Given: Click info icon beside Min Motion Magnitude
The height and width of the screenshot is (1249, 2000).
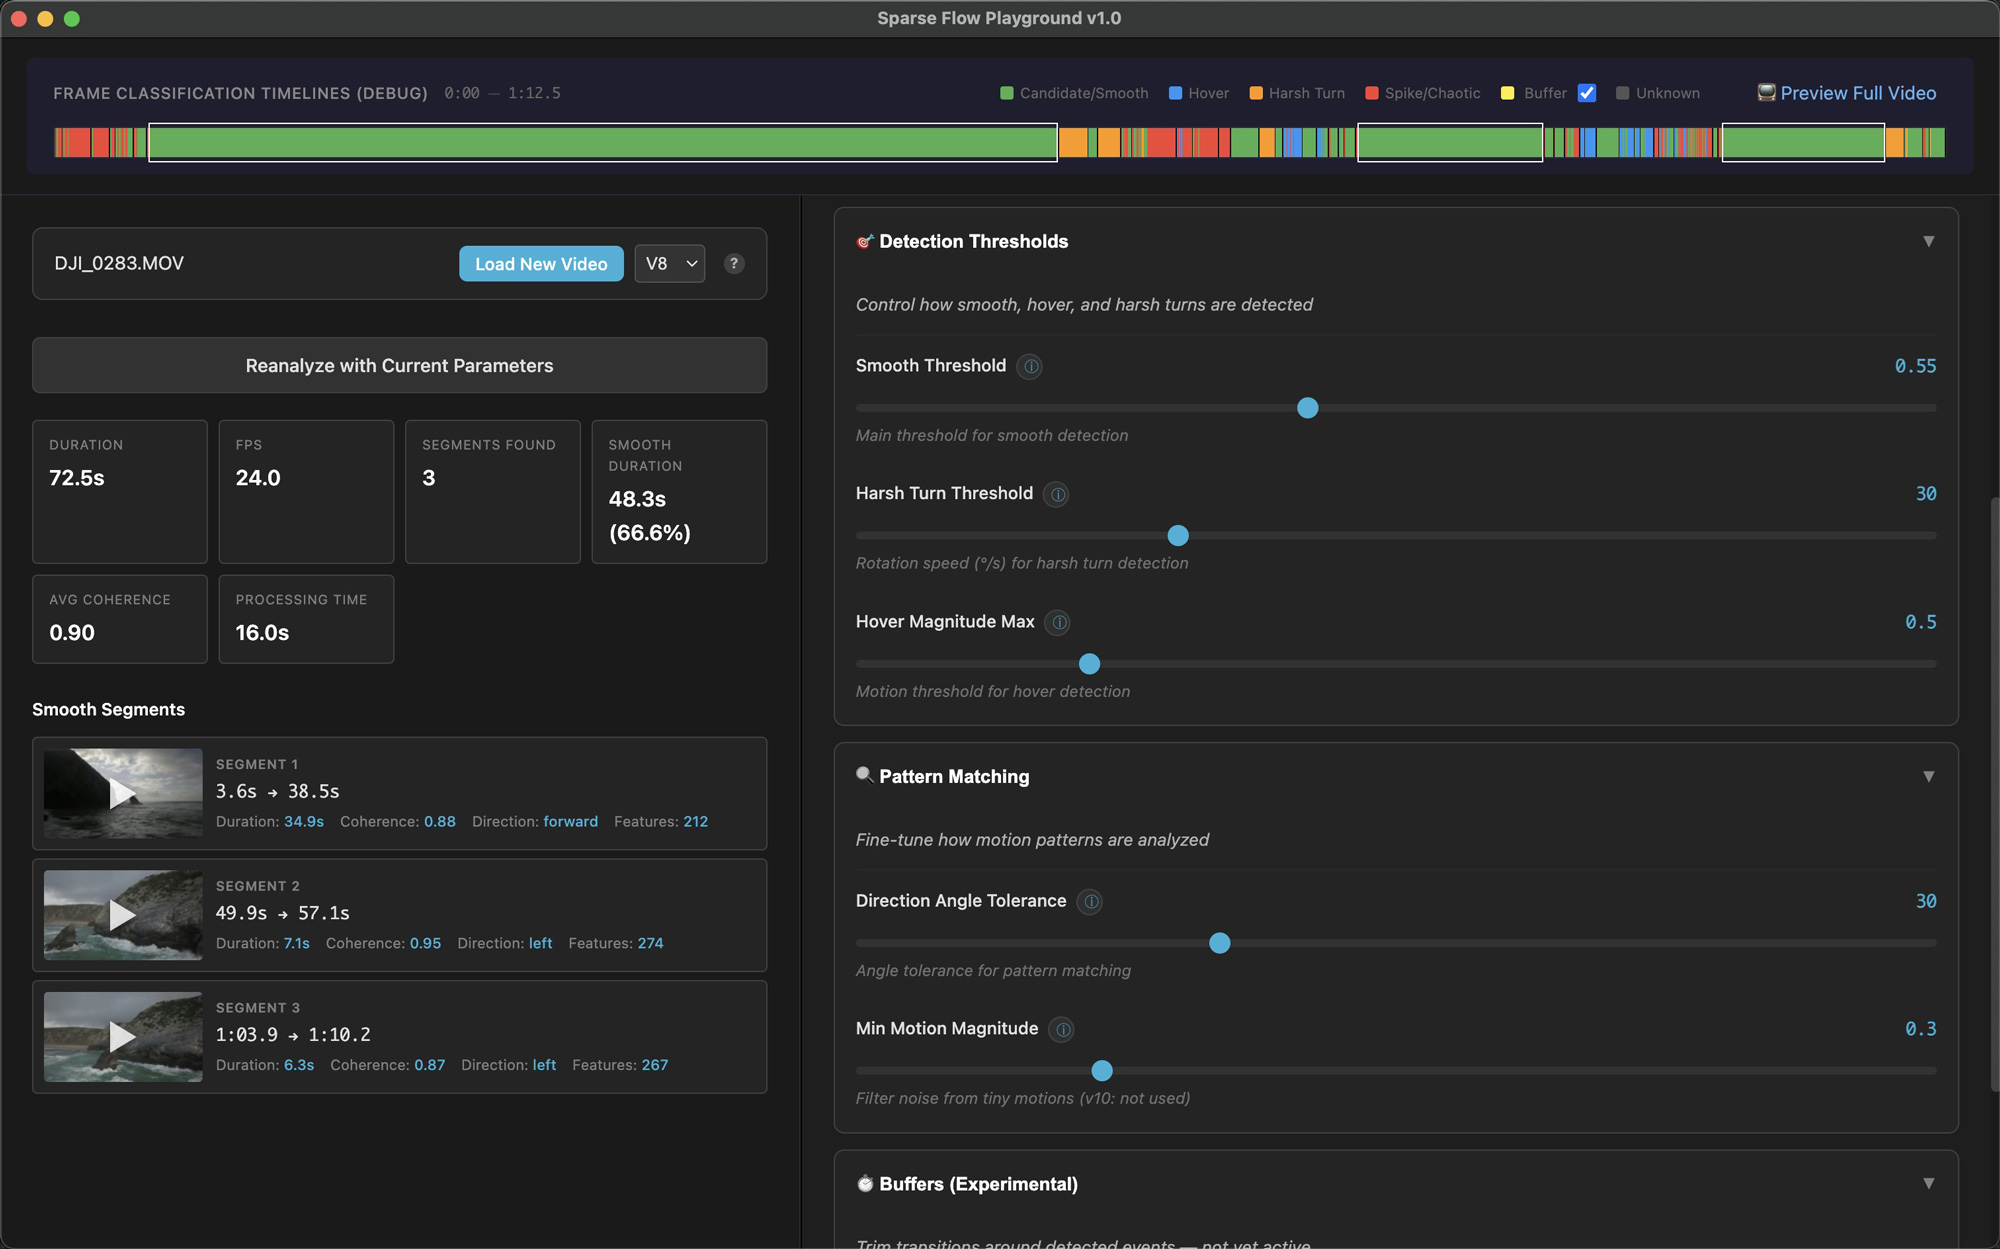Looking at the screenshot, I should click(x=1062, y=1029).
